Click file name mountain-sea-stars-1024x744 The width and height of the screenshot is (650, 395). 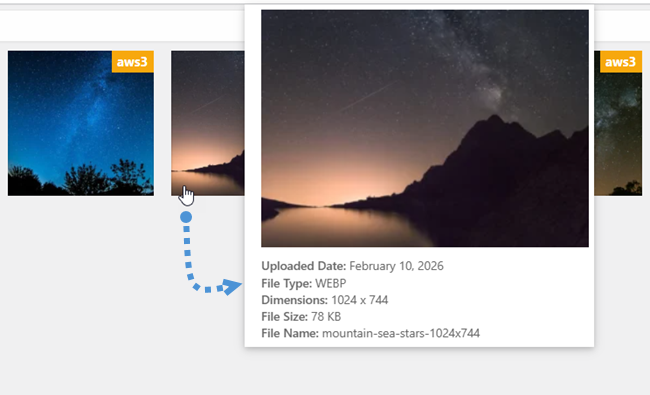tap(371, 333)
